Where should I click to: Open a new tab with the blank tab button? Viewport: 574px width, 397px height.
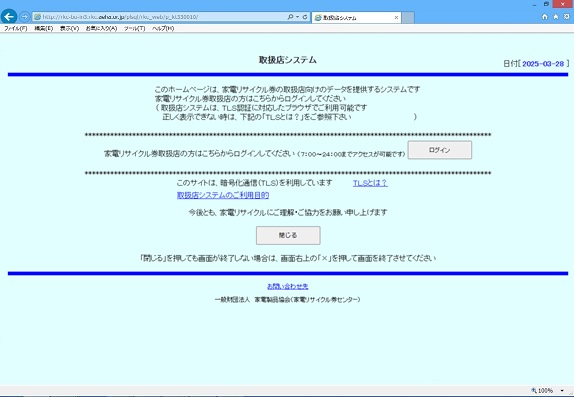(x=408, y=18)
